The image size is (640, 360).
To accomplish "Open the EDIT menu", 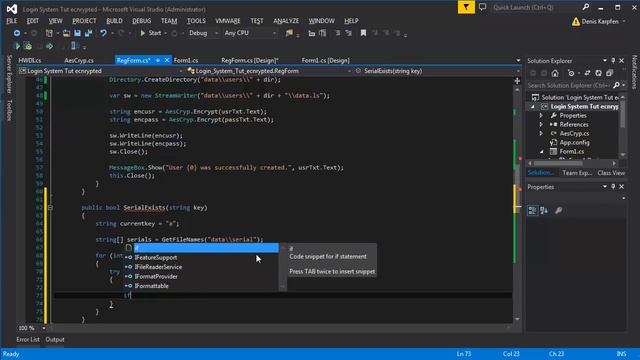I will [x=33, y=21].
